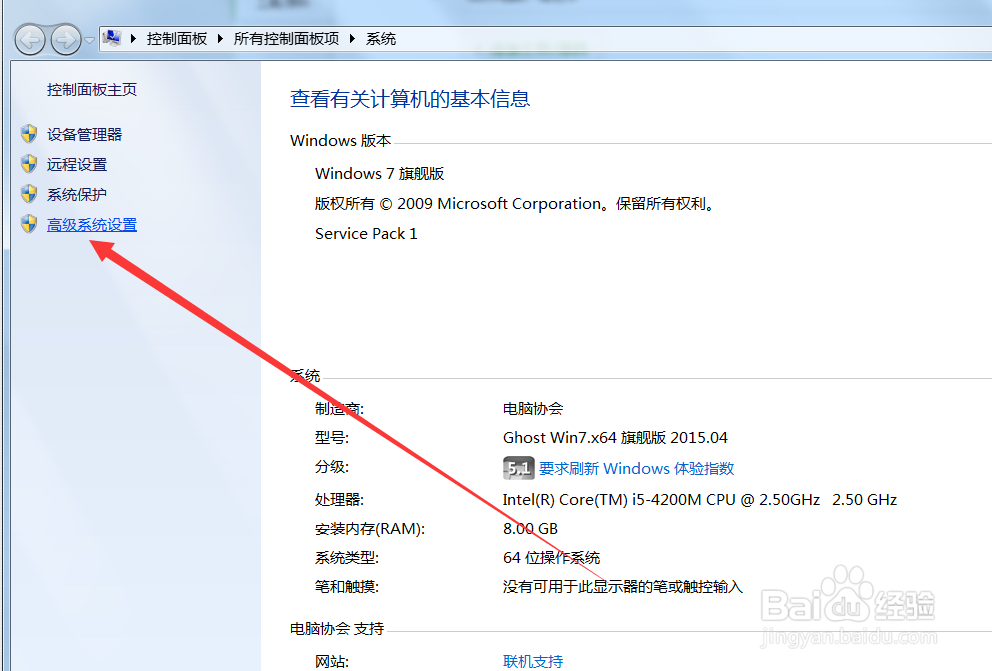This screenshot has height=671, width=992.
Task: Click the shield icon beside 系统保护
Action: (x=28, y=193)
